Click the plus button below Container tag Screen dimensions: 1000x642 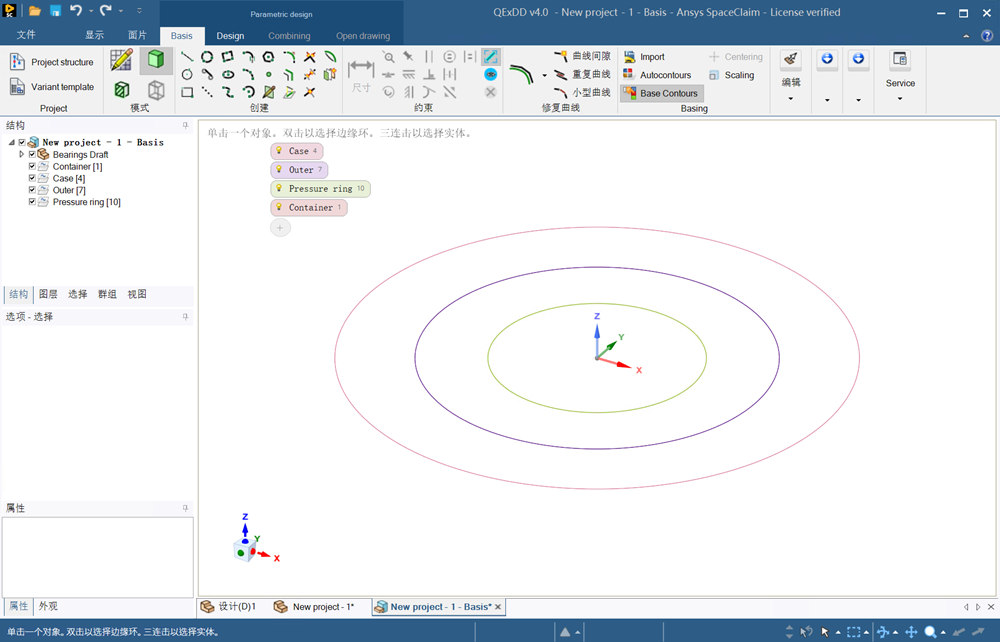280,228
